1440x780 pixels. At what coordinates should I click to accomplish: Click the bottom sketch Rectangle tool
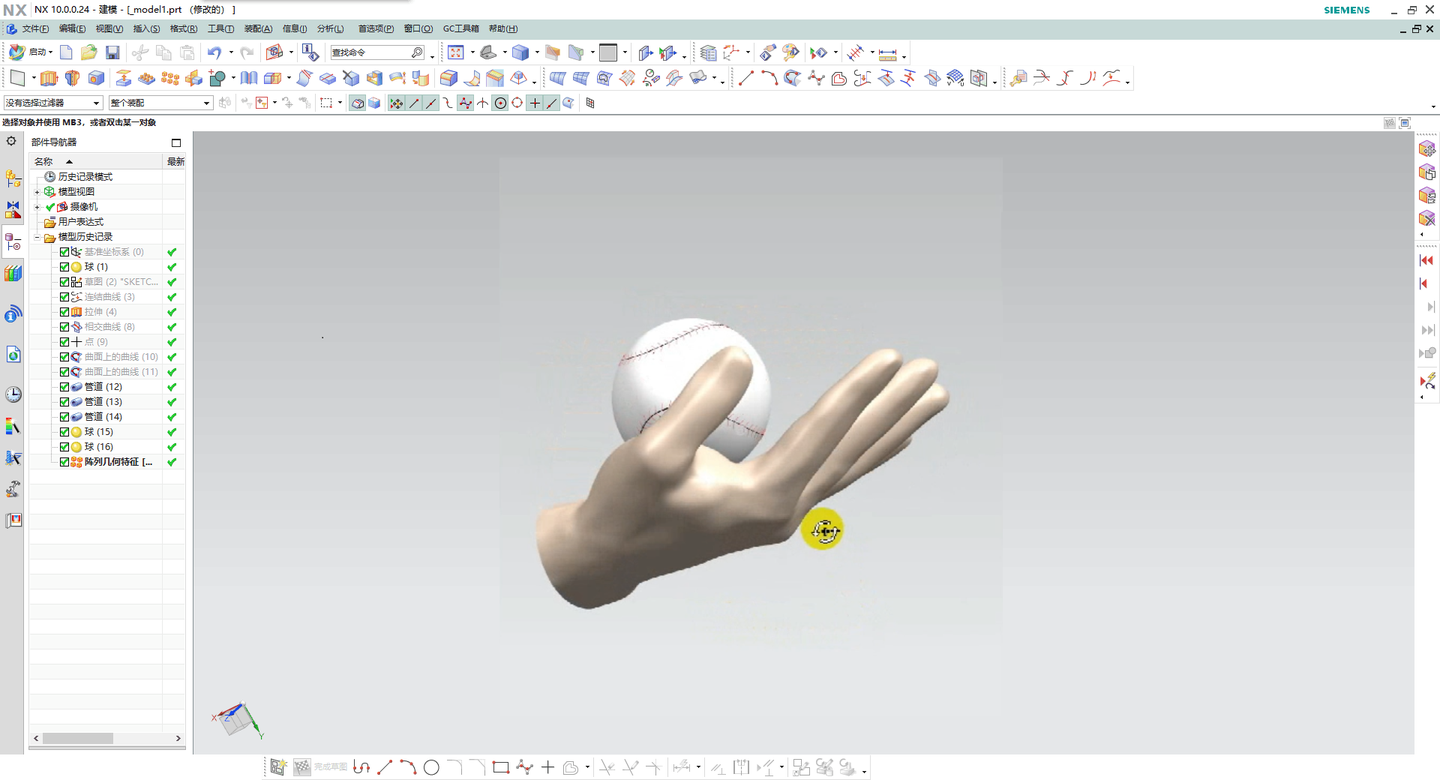coord(501,767)
